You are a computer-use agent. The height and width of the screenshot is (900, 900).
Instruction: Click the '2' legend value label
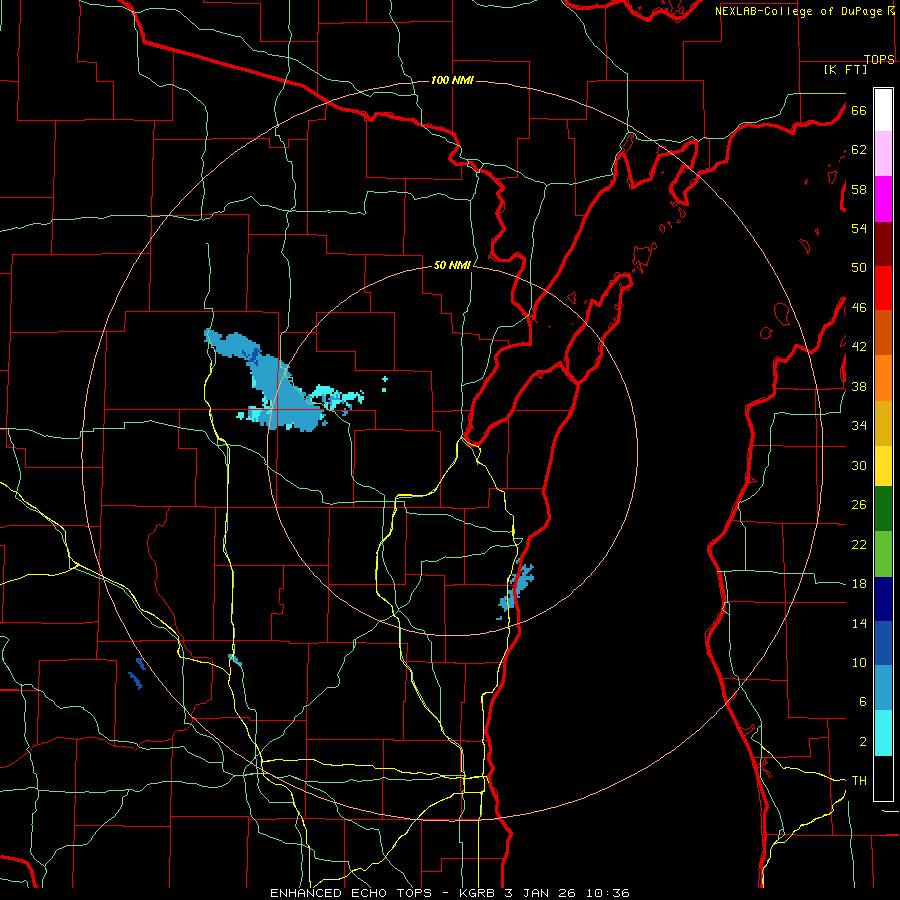pyautogui.click(x=863, y=741)
